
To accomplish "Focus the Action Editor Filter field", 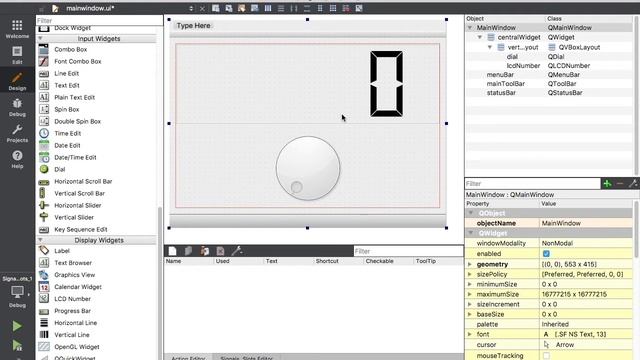I will [408, 251].
